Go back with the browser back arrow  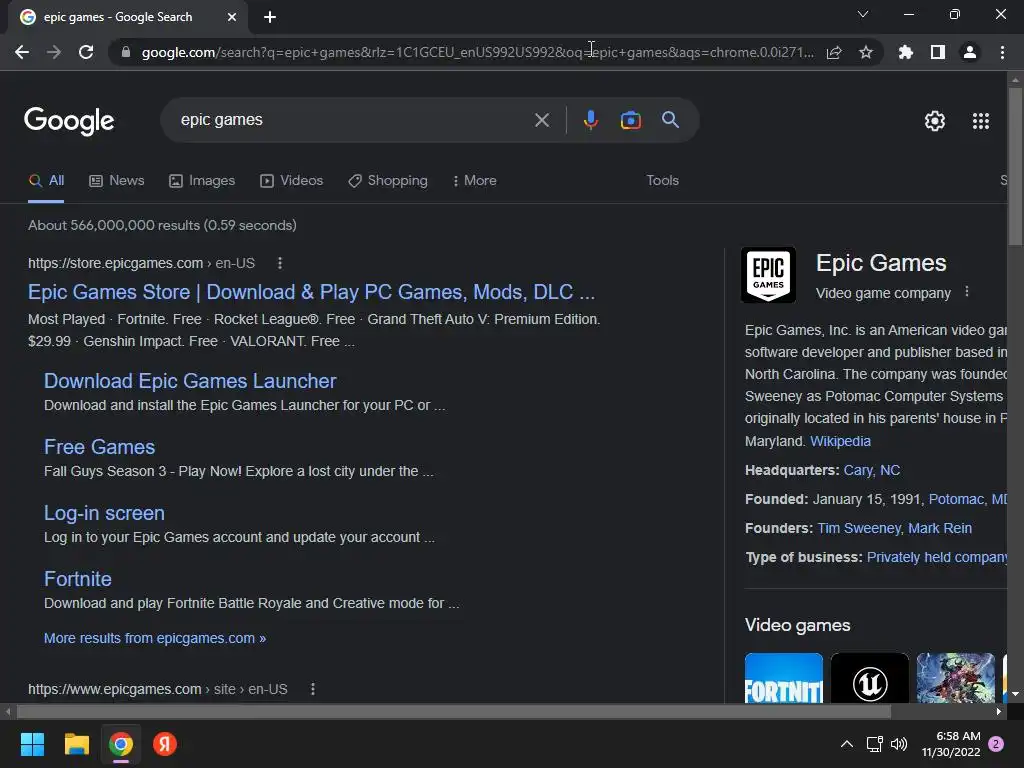point(22,52)
